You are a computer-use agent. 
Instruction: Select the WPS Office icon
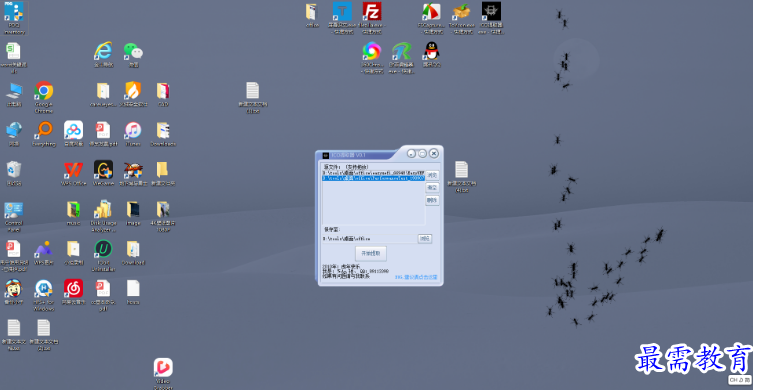74,170
